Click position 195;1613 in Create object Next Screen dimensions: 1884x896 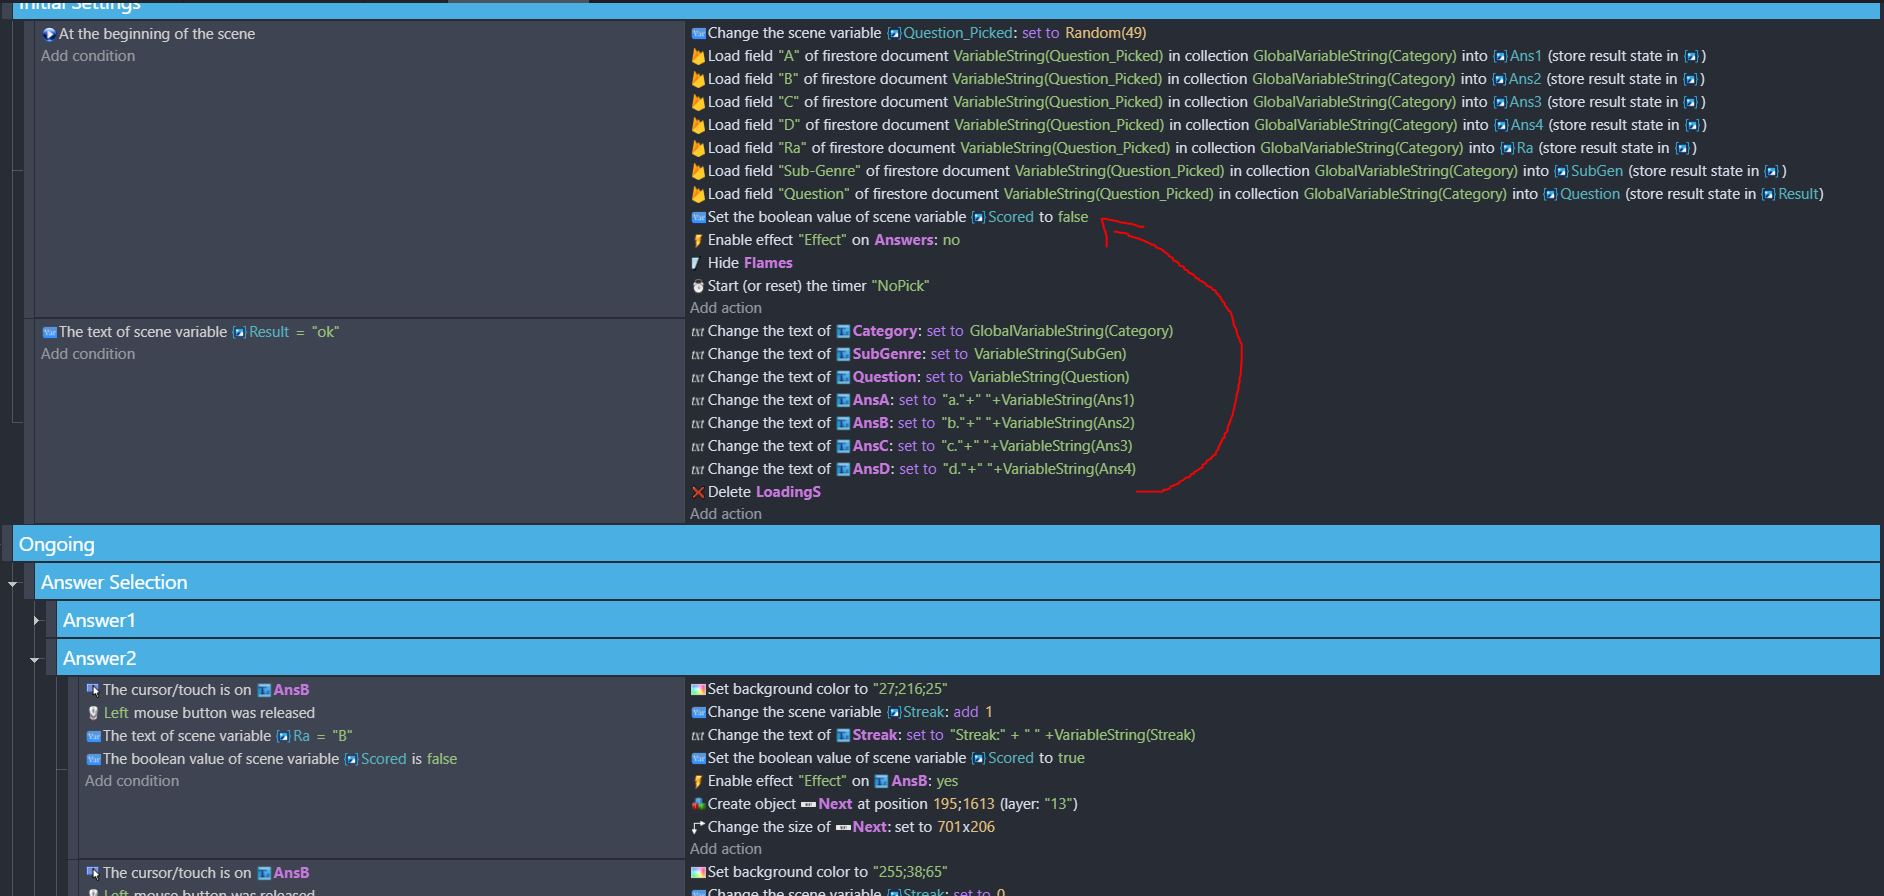coord(964,805)
